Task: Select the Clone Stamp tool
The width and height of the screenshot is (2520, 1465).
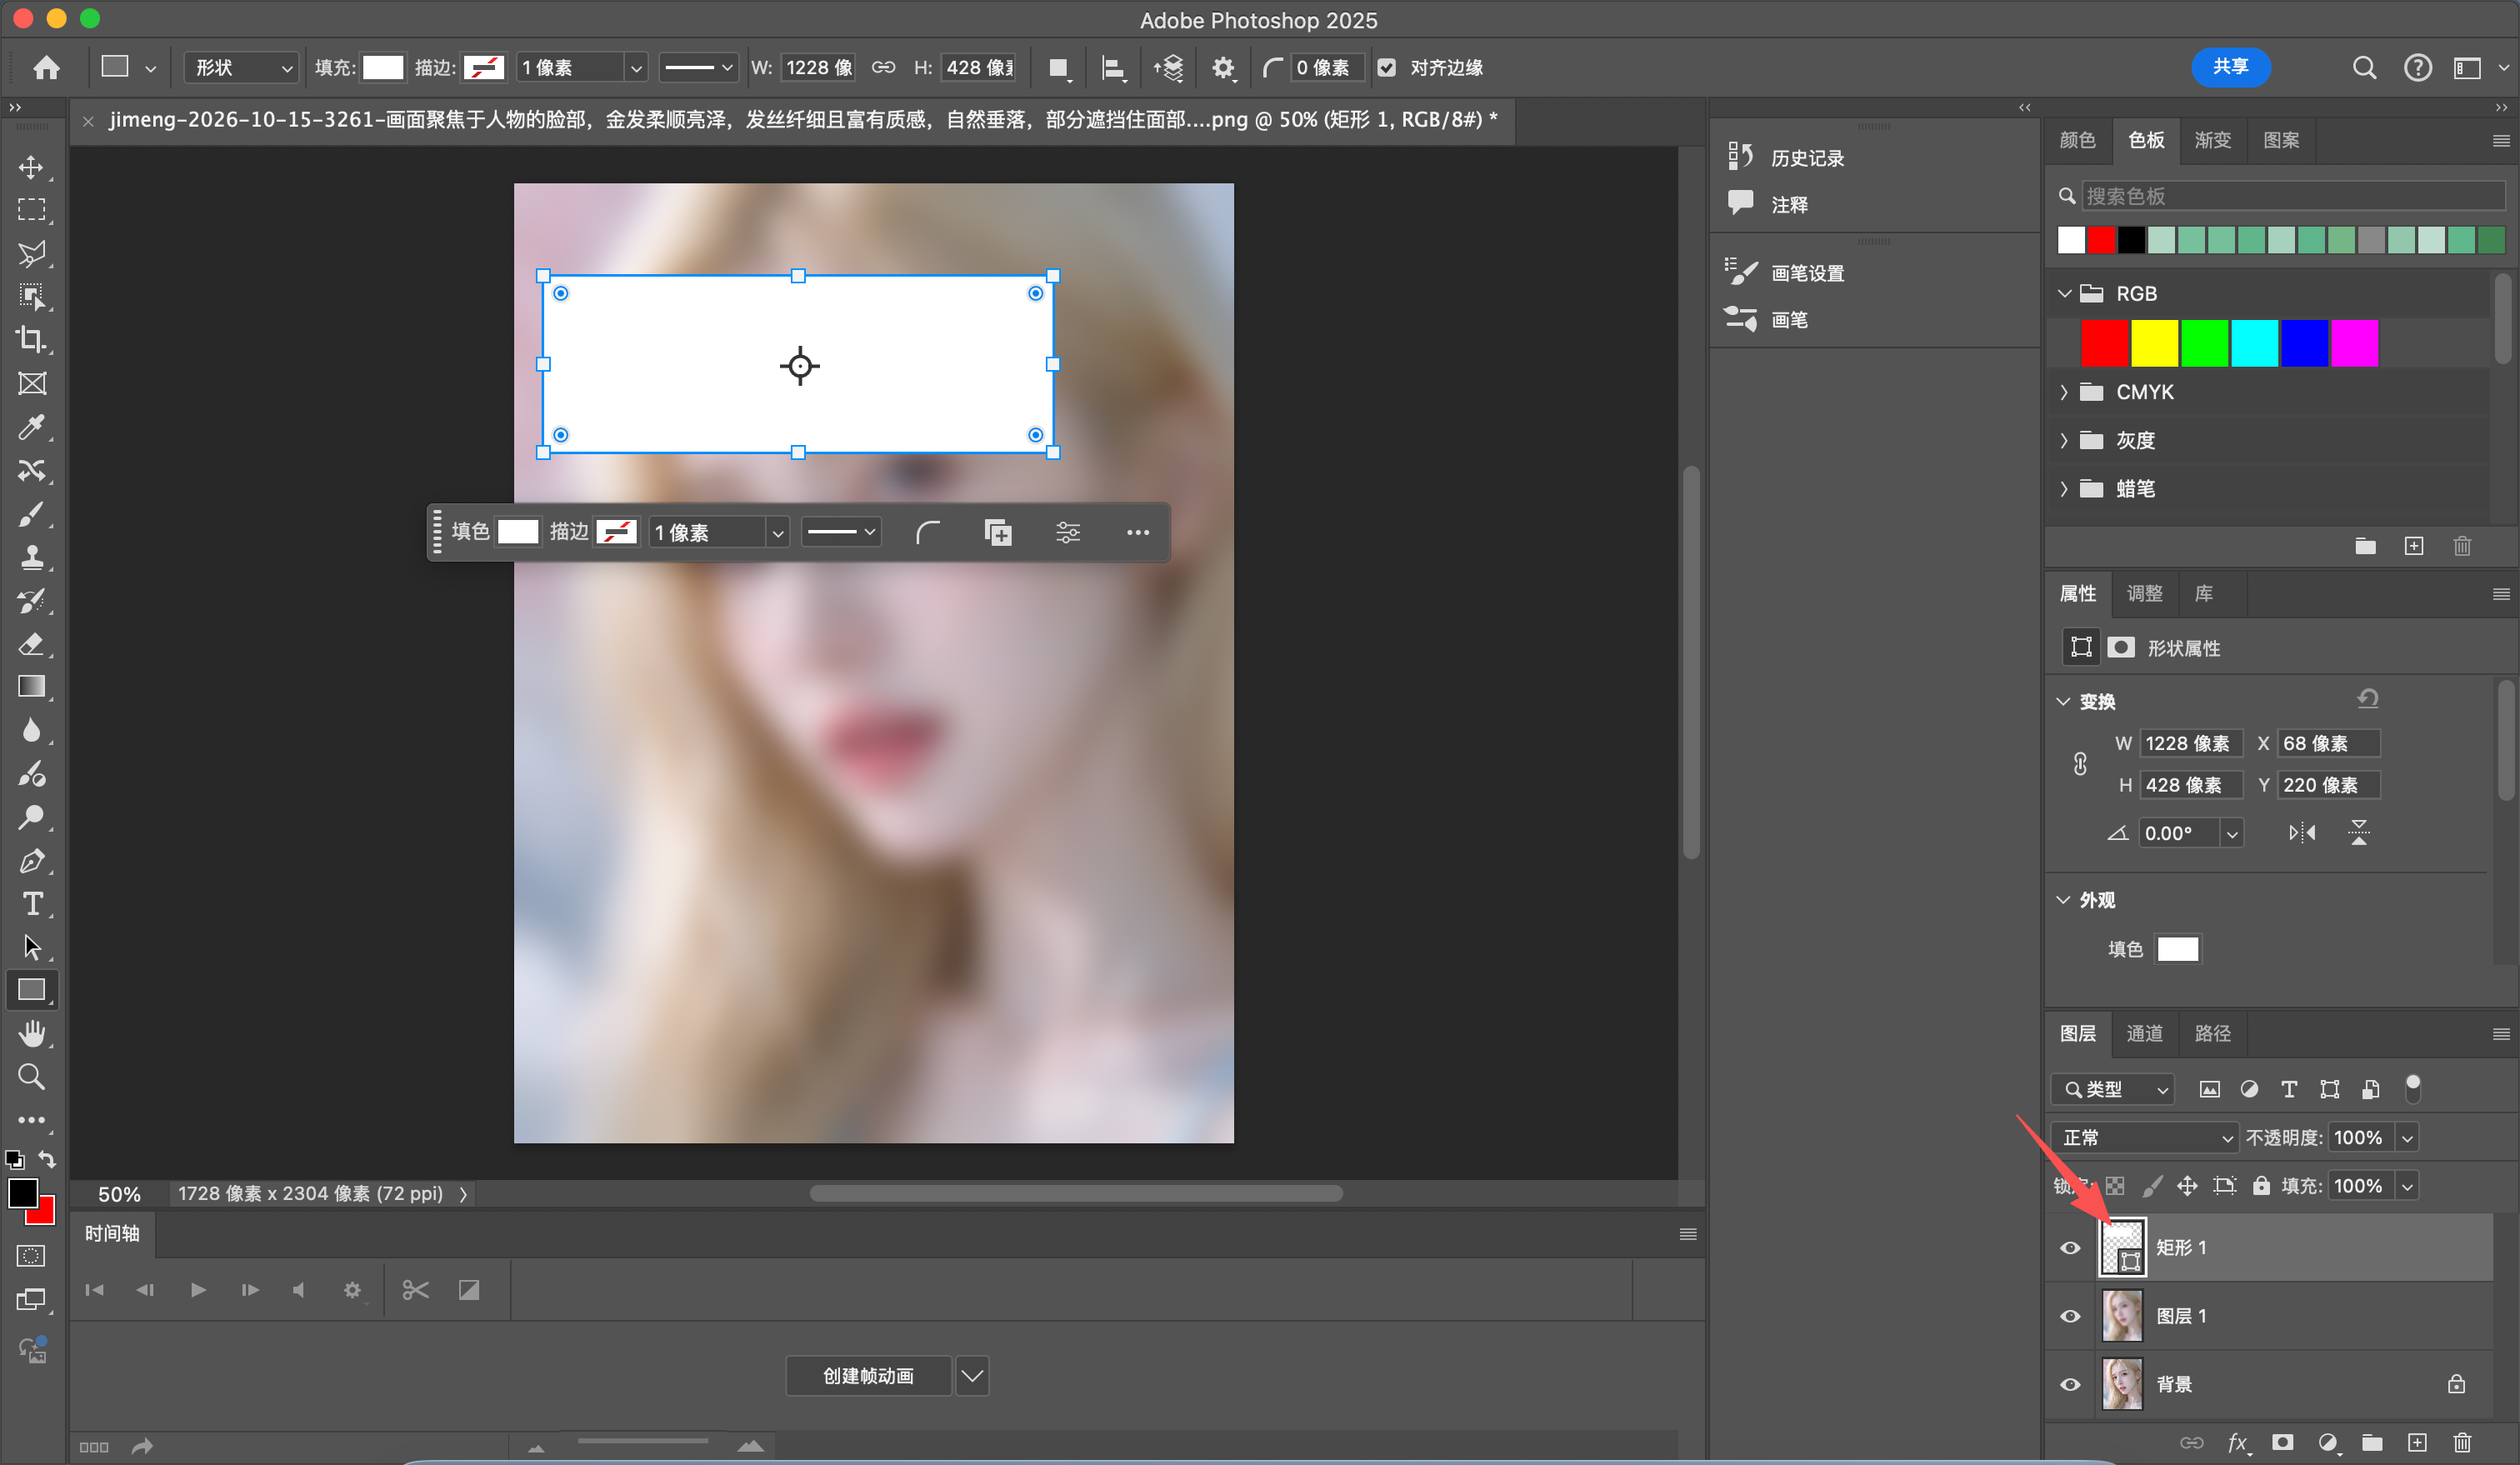Action: [32, 557]
